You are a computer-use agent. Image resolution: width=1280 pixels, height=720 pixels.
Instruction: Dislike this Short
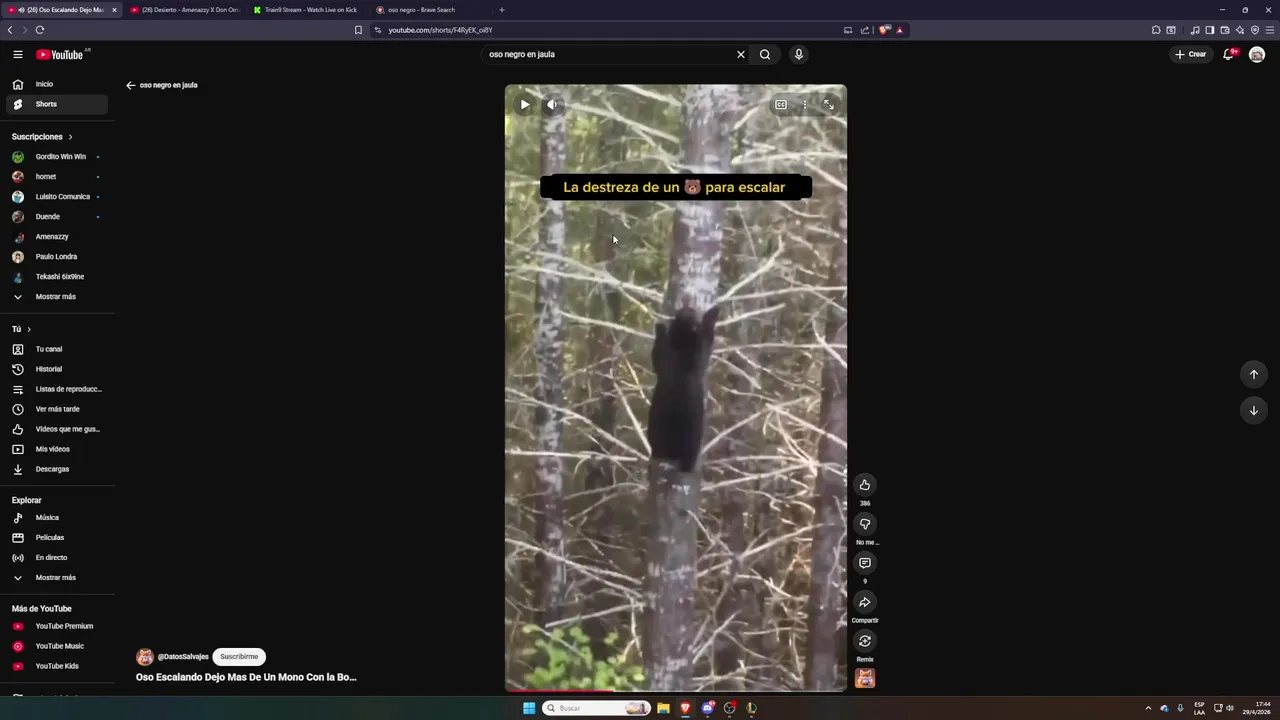click(865, 524)
